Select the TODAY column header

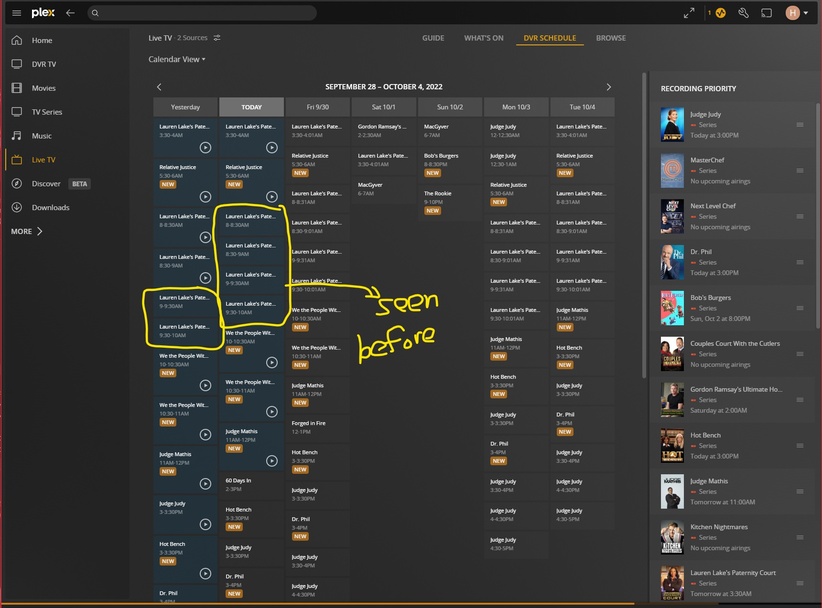[252, 107]
